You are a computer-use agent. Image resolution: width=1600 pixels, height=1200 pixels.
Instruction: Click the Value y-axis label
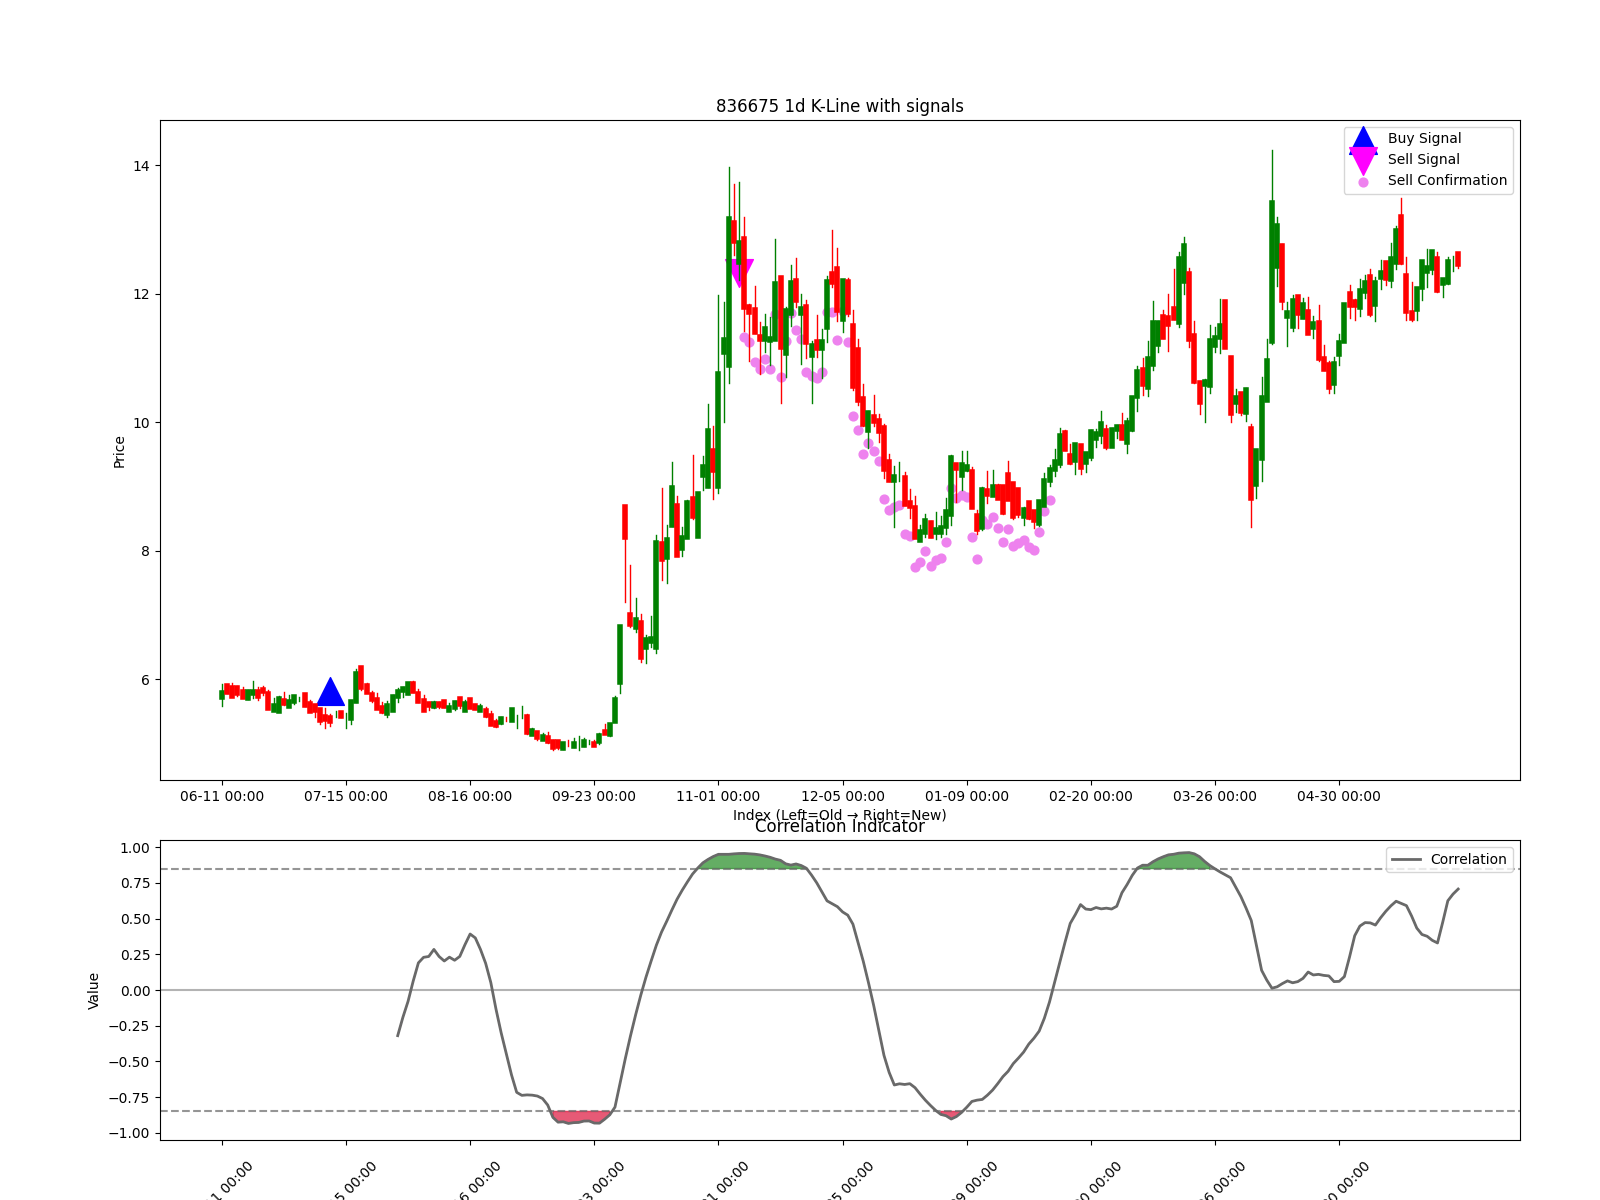(94, 991)
